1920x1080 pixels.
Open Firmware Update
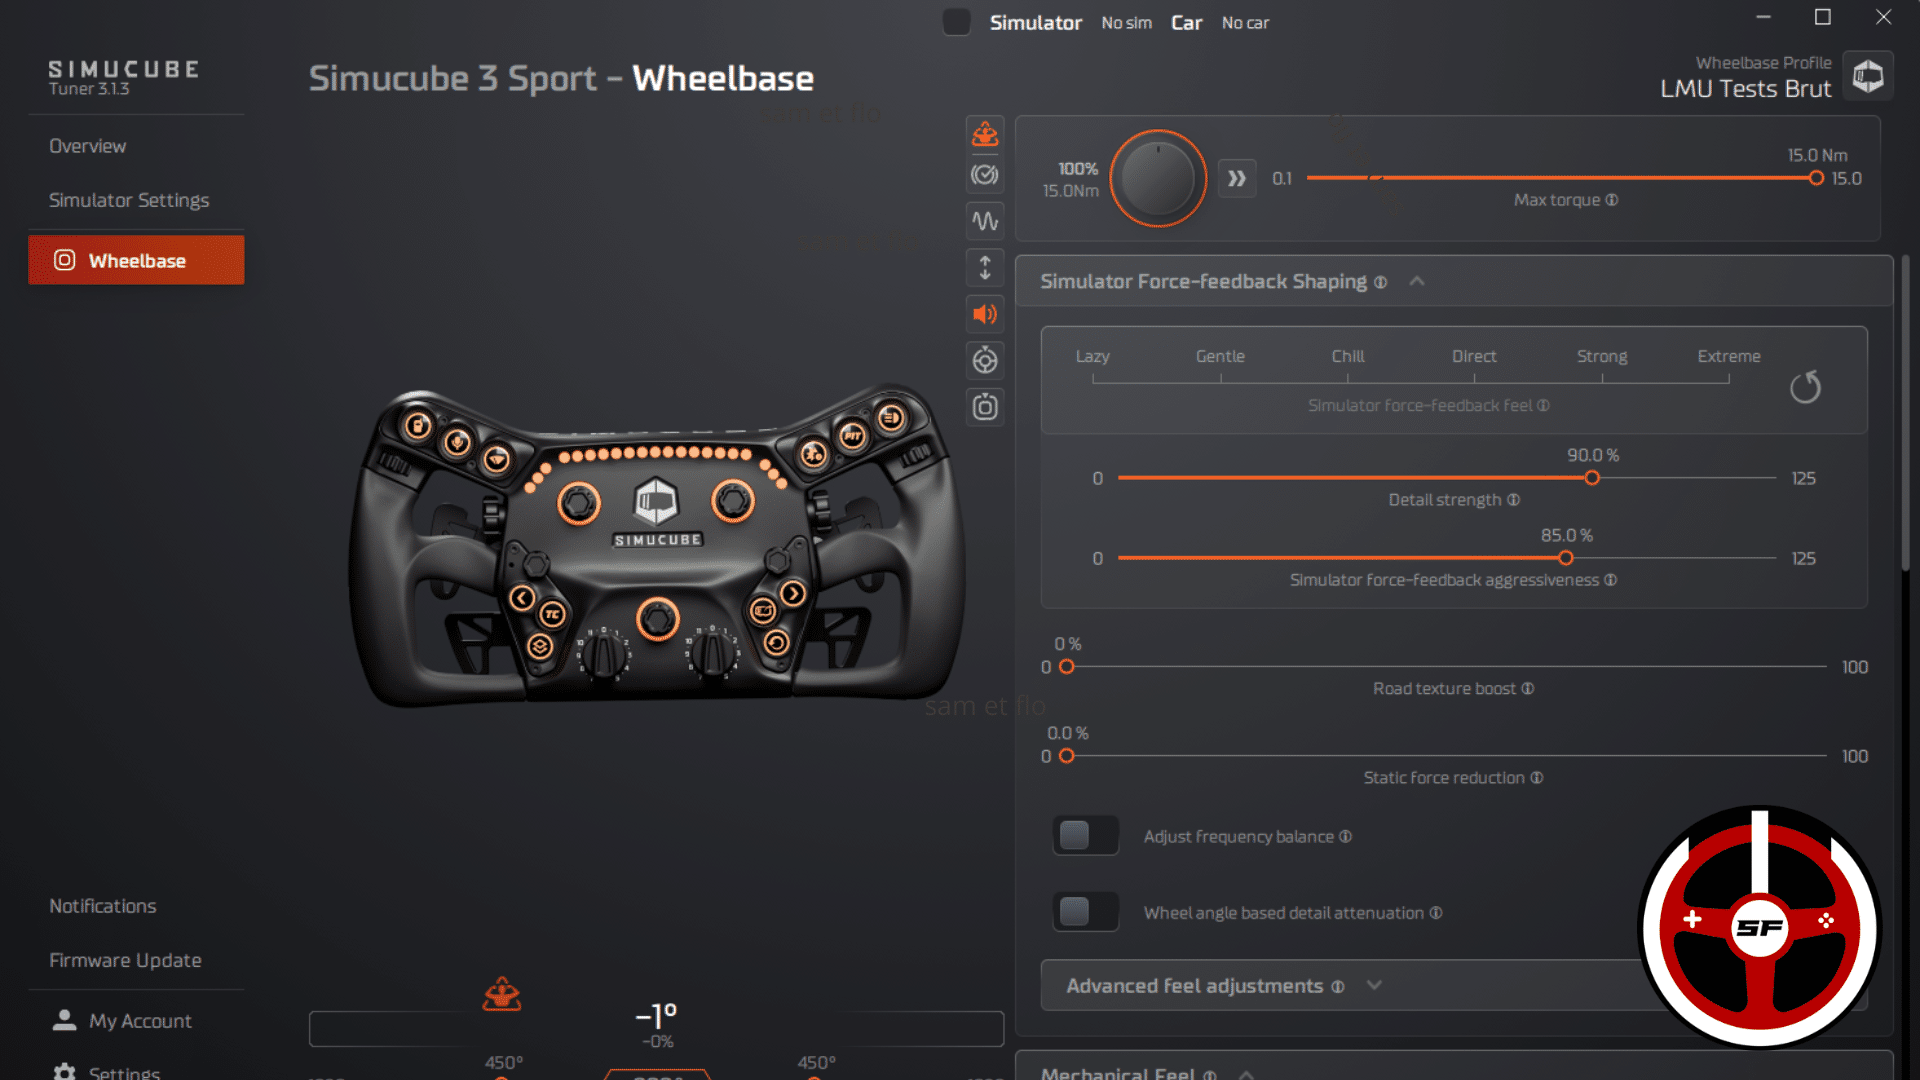coord(125,960)
